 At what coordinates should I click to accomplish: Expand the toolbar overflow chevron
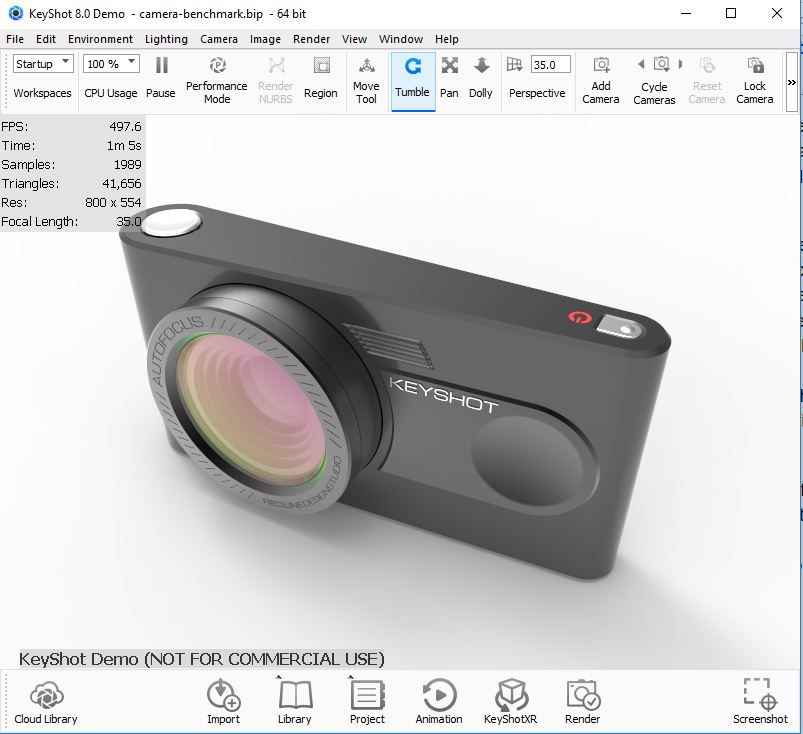[x=792, y=82]
